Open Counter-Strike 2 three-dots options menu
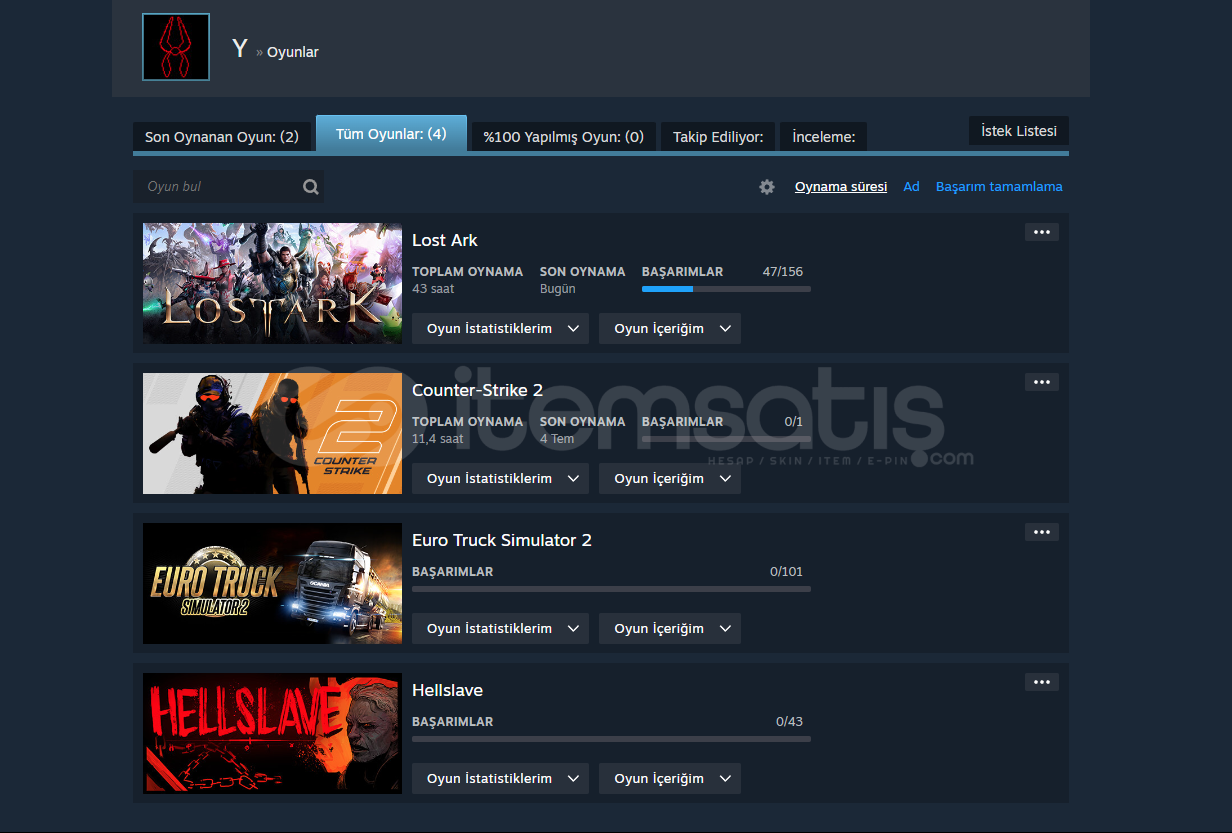Image resolution: width=1232 pixels, height=833 pixels. [1042, 382]
